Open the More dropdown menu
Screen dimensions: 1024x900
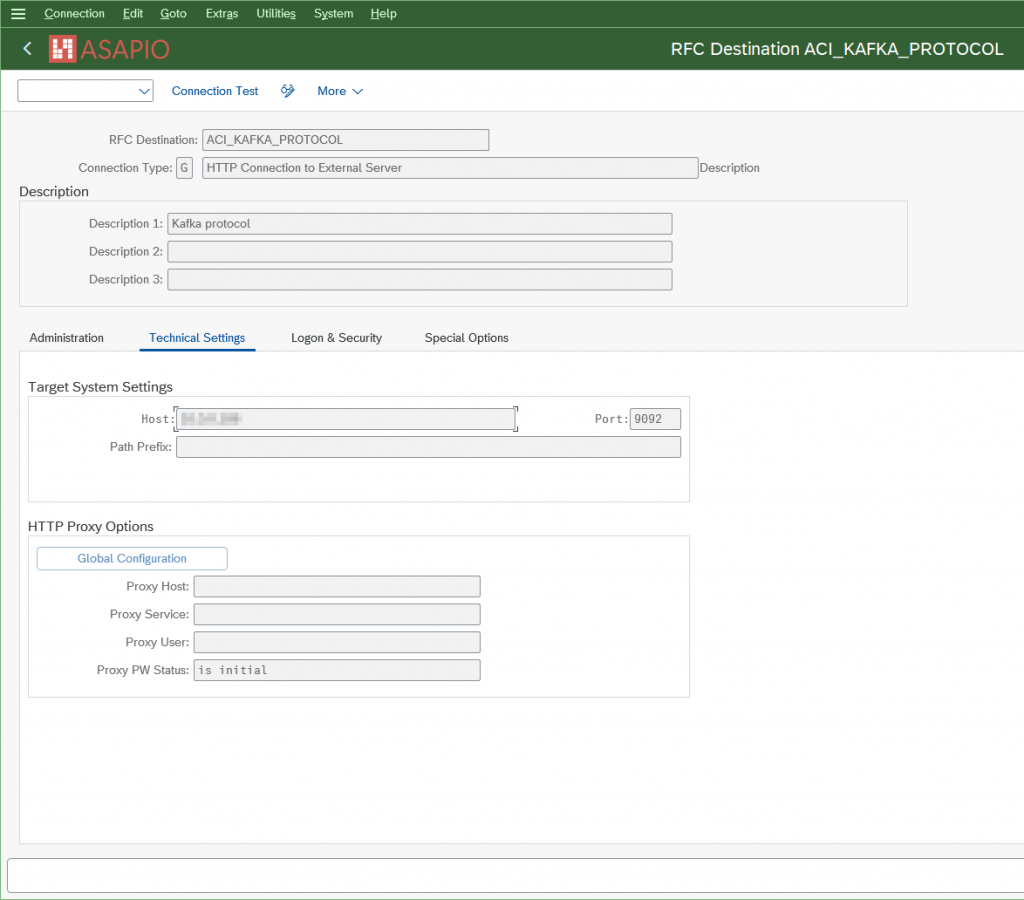[339, 91]
